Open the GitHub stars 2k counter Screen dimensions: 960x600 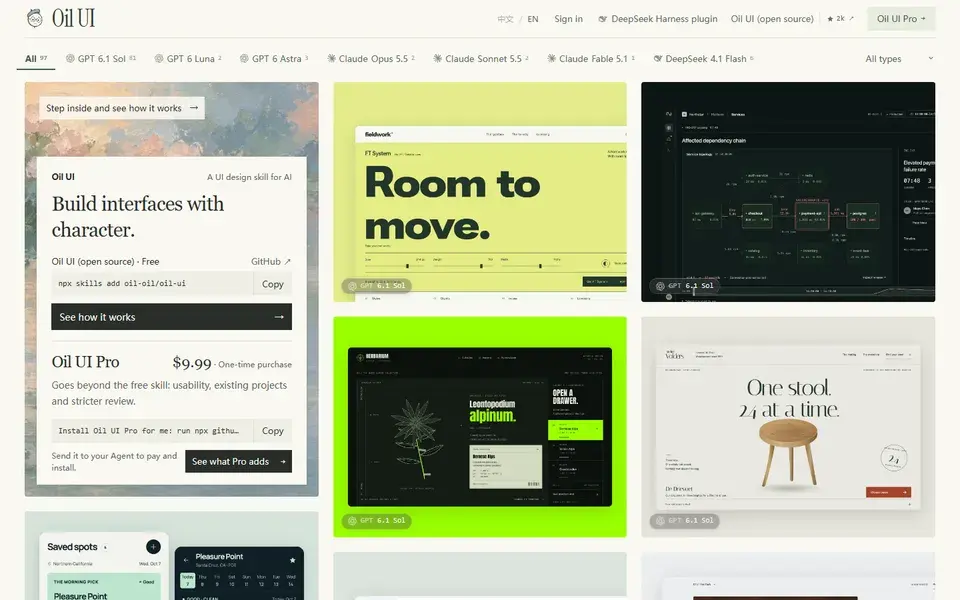pyautogui.click(x=840, y=19)
